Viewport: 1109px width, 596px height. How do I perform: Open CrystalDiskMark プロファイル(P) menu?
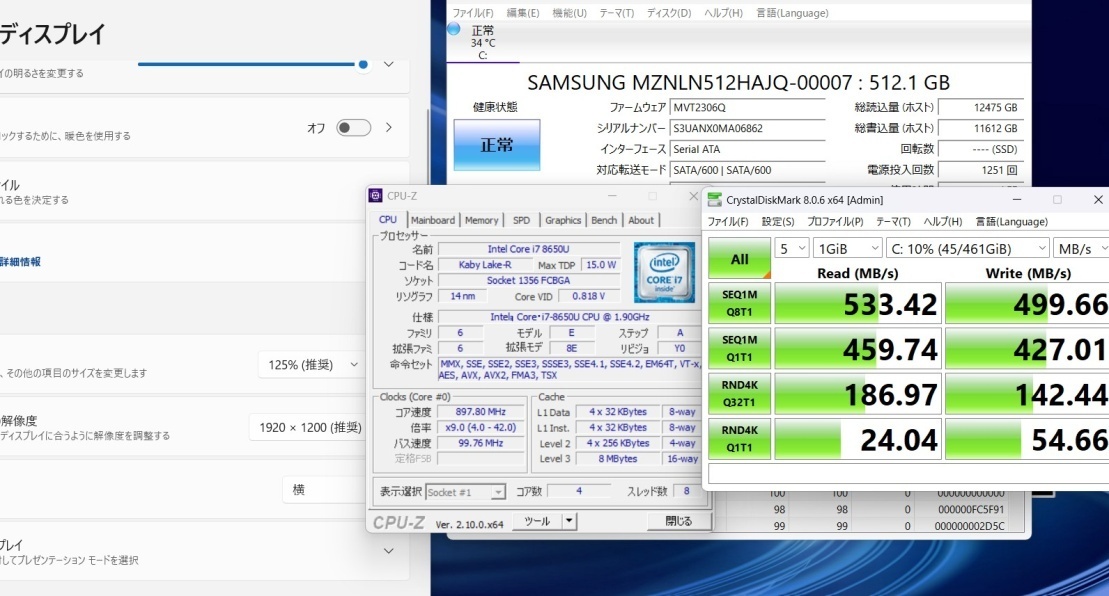tap(835, 222)
